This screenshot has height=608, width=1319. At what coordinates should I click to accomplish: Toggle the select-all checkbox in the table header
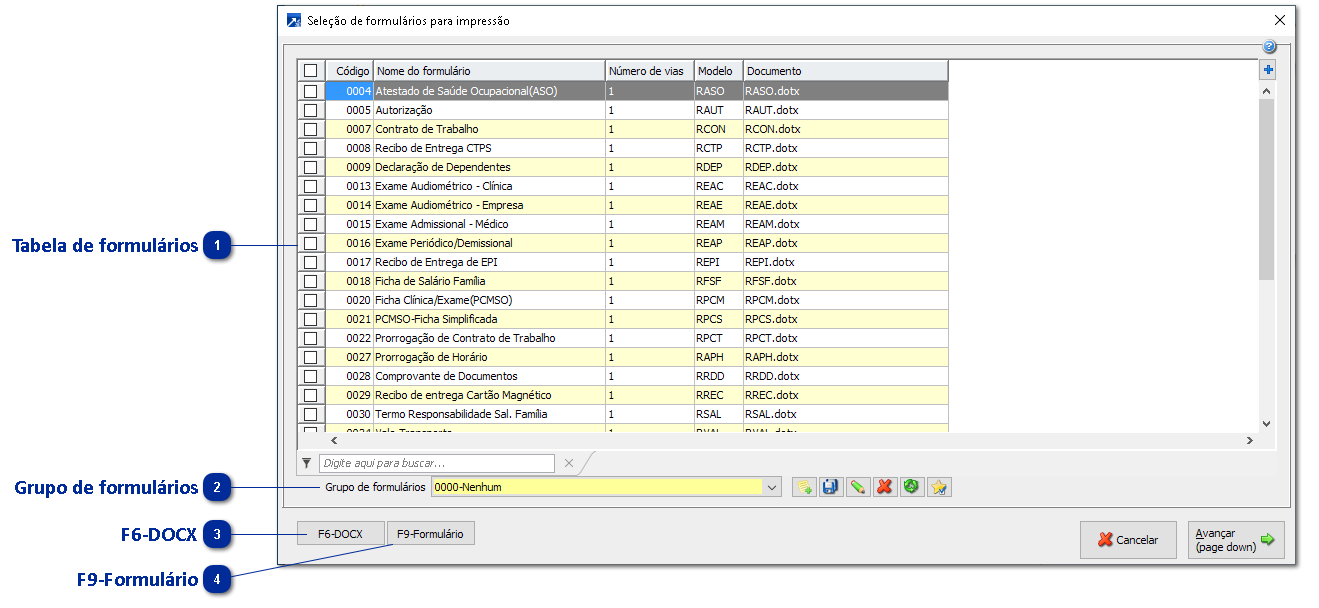point(310,71)
